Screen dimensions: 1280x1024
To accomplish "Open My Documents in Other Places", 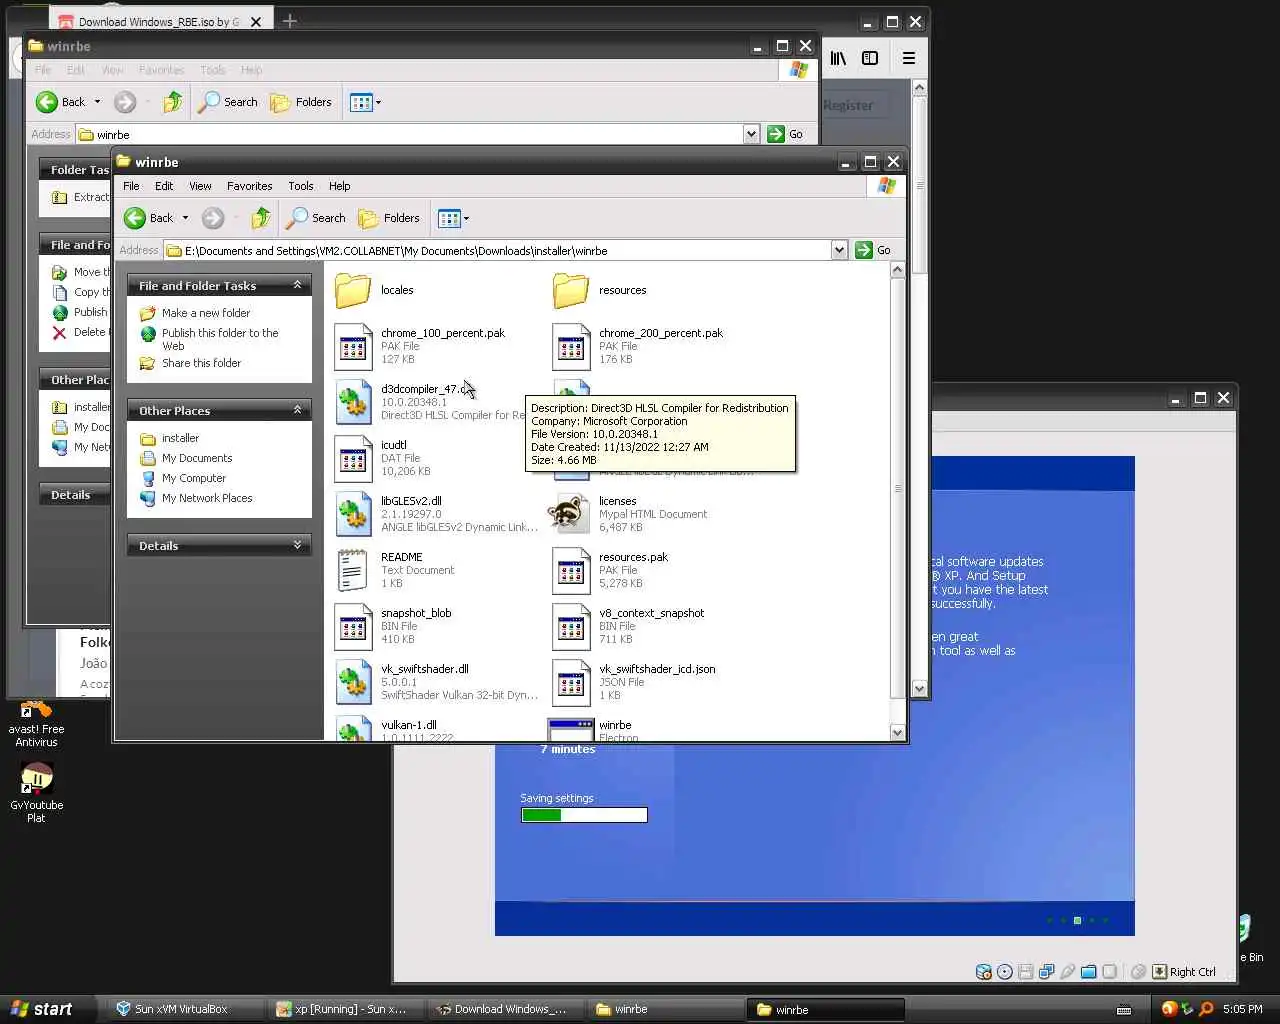I will tap(197, 458).
